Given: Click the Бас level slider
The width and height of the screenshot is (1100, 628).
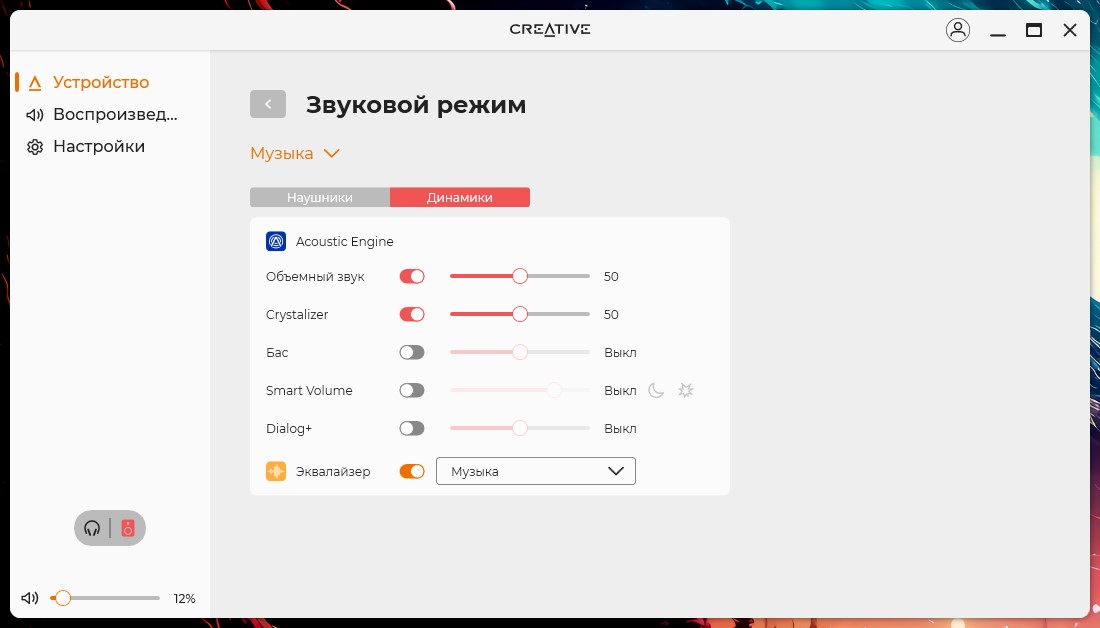Looking at the screenshot, I should point(520,352).
